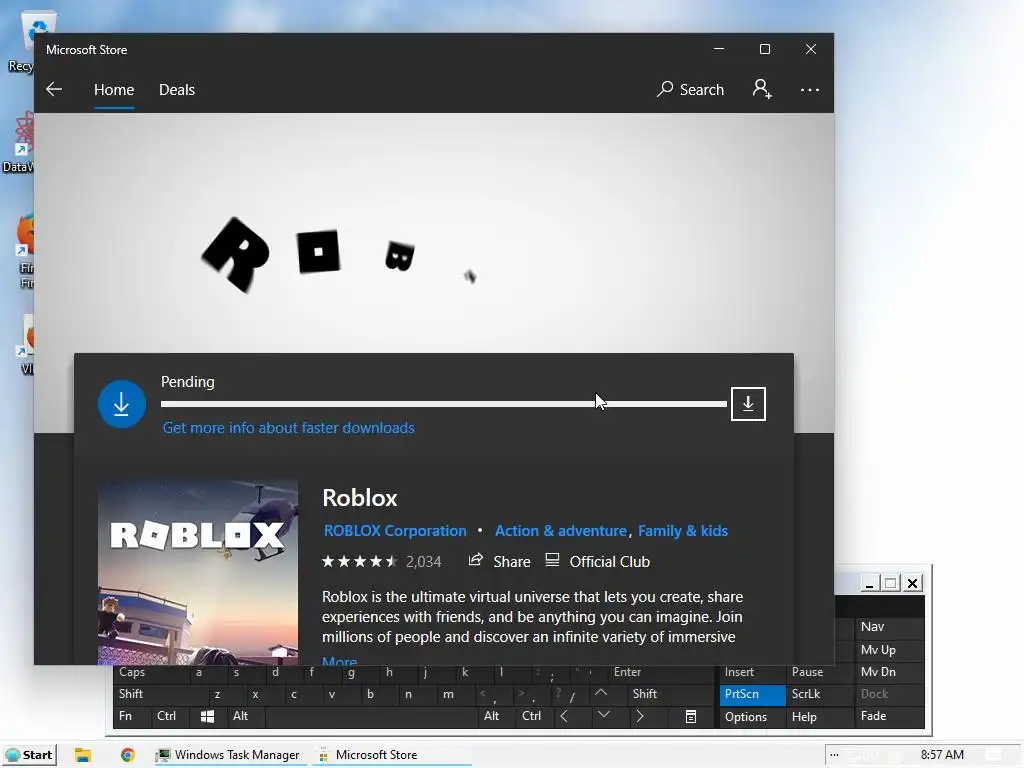1024x768 pixels.
Task: Show hidden tray icons with the three-dot overflow
Action: pyautogui.click(x=834, y=755)
